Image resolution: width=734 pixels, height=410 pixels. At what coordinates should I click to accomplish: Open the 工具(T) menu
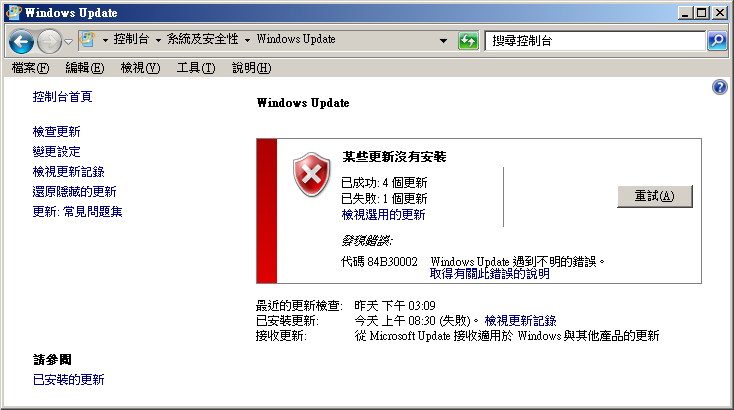click(x=196, y=68)
